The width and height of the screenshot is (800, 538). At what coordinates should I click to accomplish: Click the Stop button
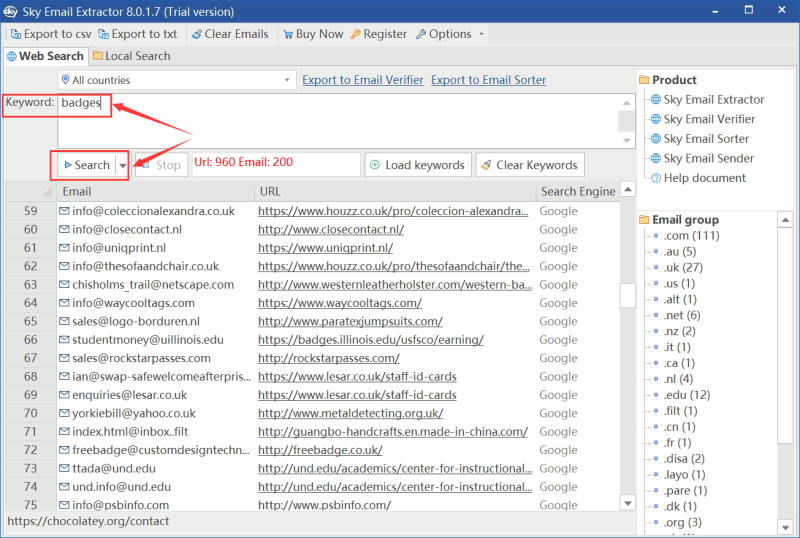coord(162,165)
